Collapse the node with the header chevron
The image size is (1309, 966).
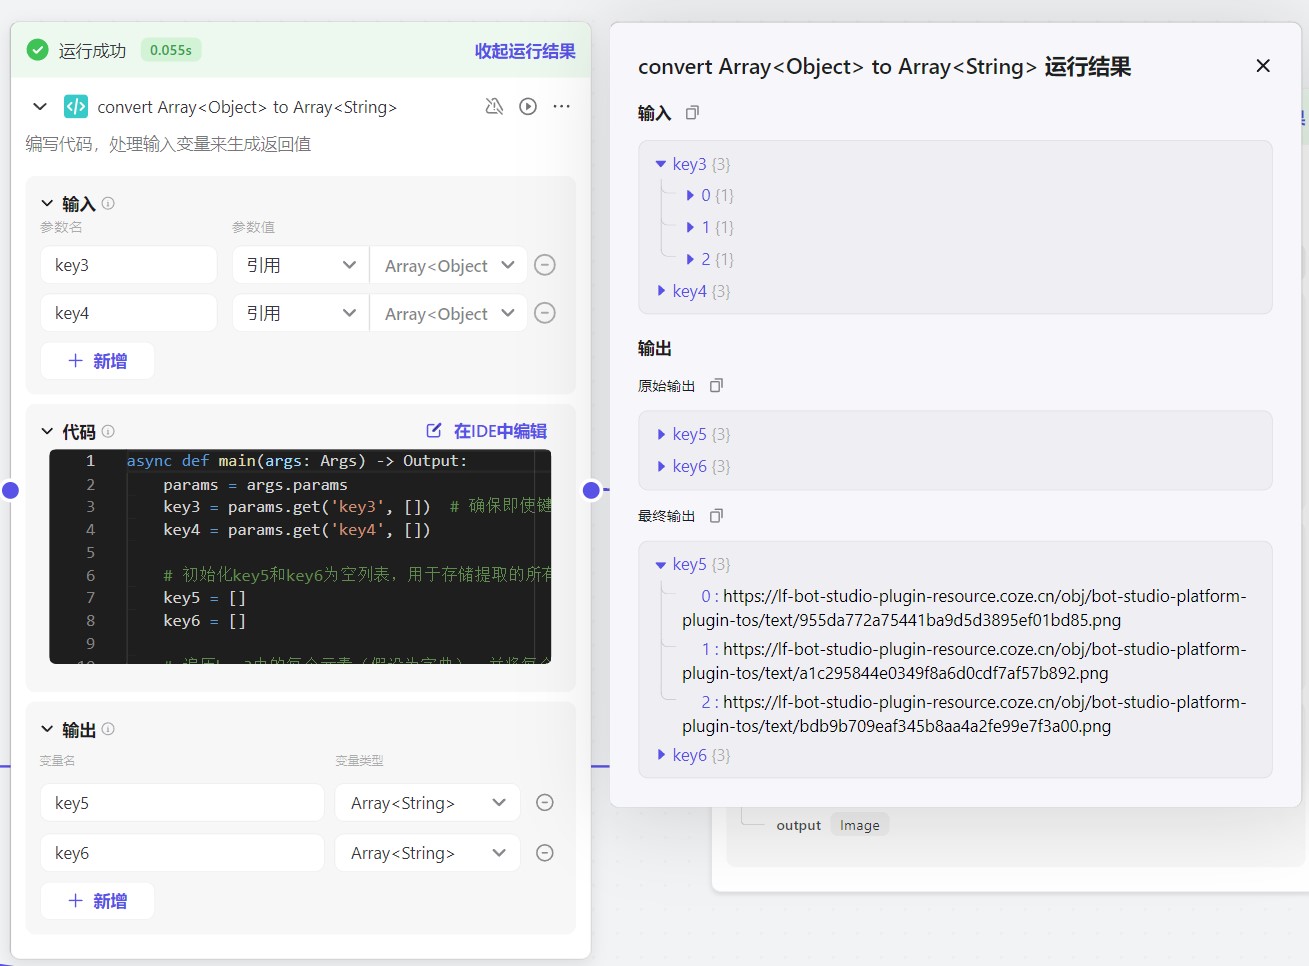coord(40,106)
